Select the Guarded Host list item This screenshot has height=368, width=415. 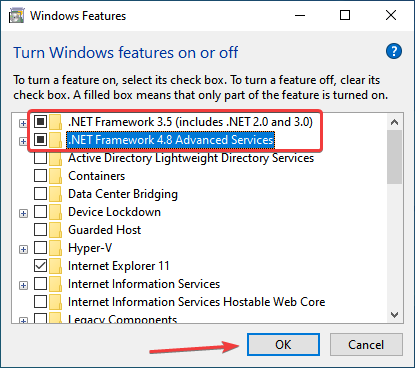coord(104,230)
